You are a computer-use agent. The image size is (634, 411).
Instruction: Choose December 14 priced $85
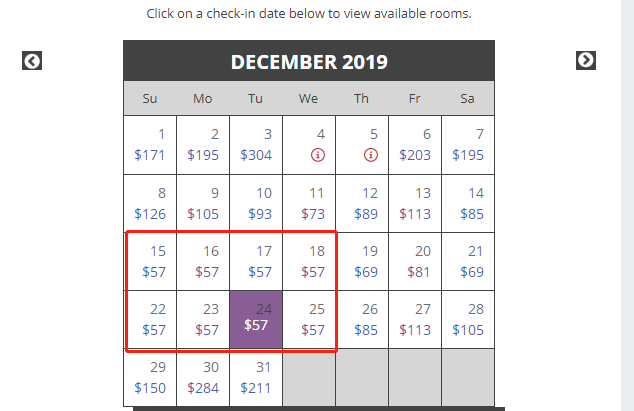[x=468, y=203]
